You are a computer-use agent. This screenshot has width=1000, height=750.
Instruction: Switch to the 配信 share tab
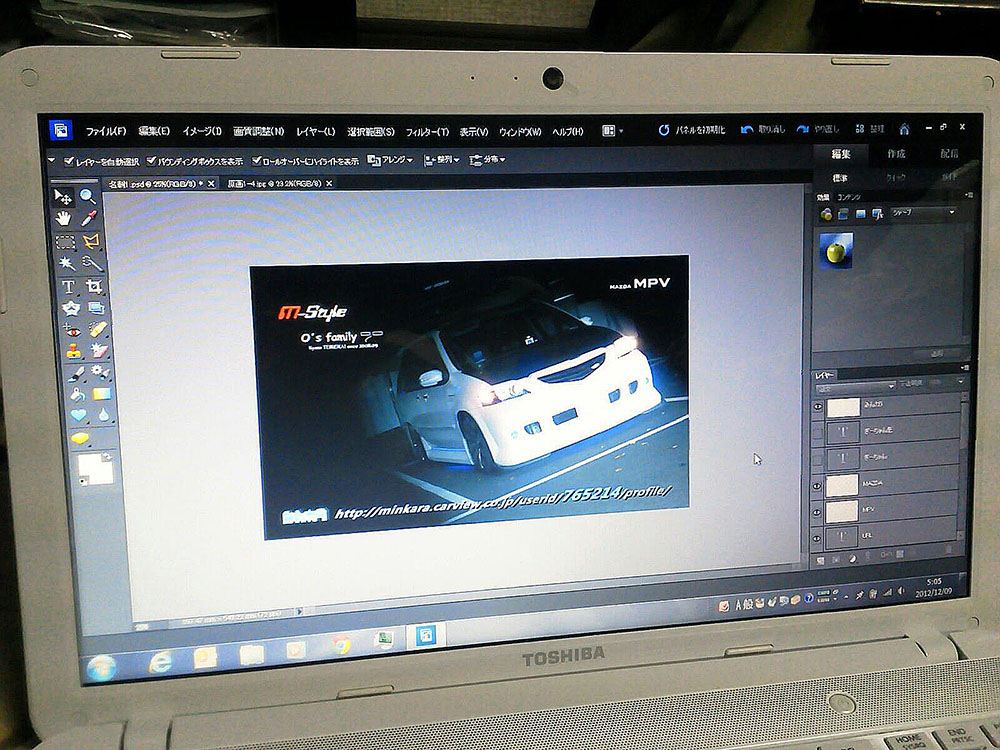click(x=950, y=154)
